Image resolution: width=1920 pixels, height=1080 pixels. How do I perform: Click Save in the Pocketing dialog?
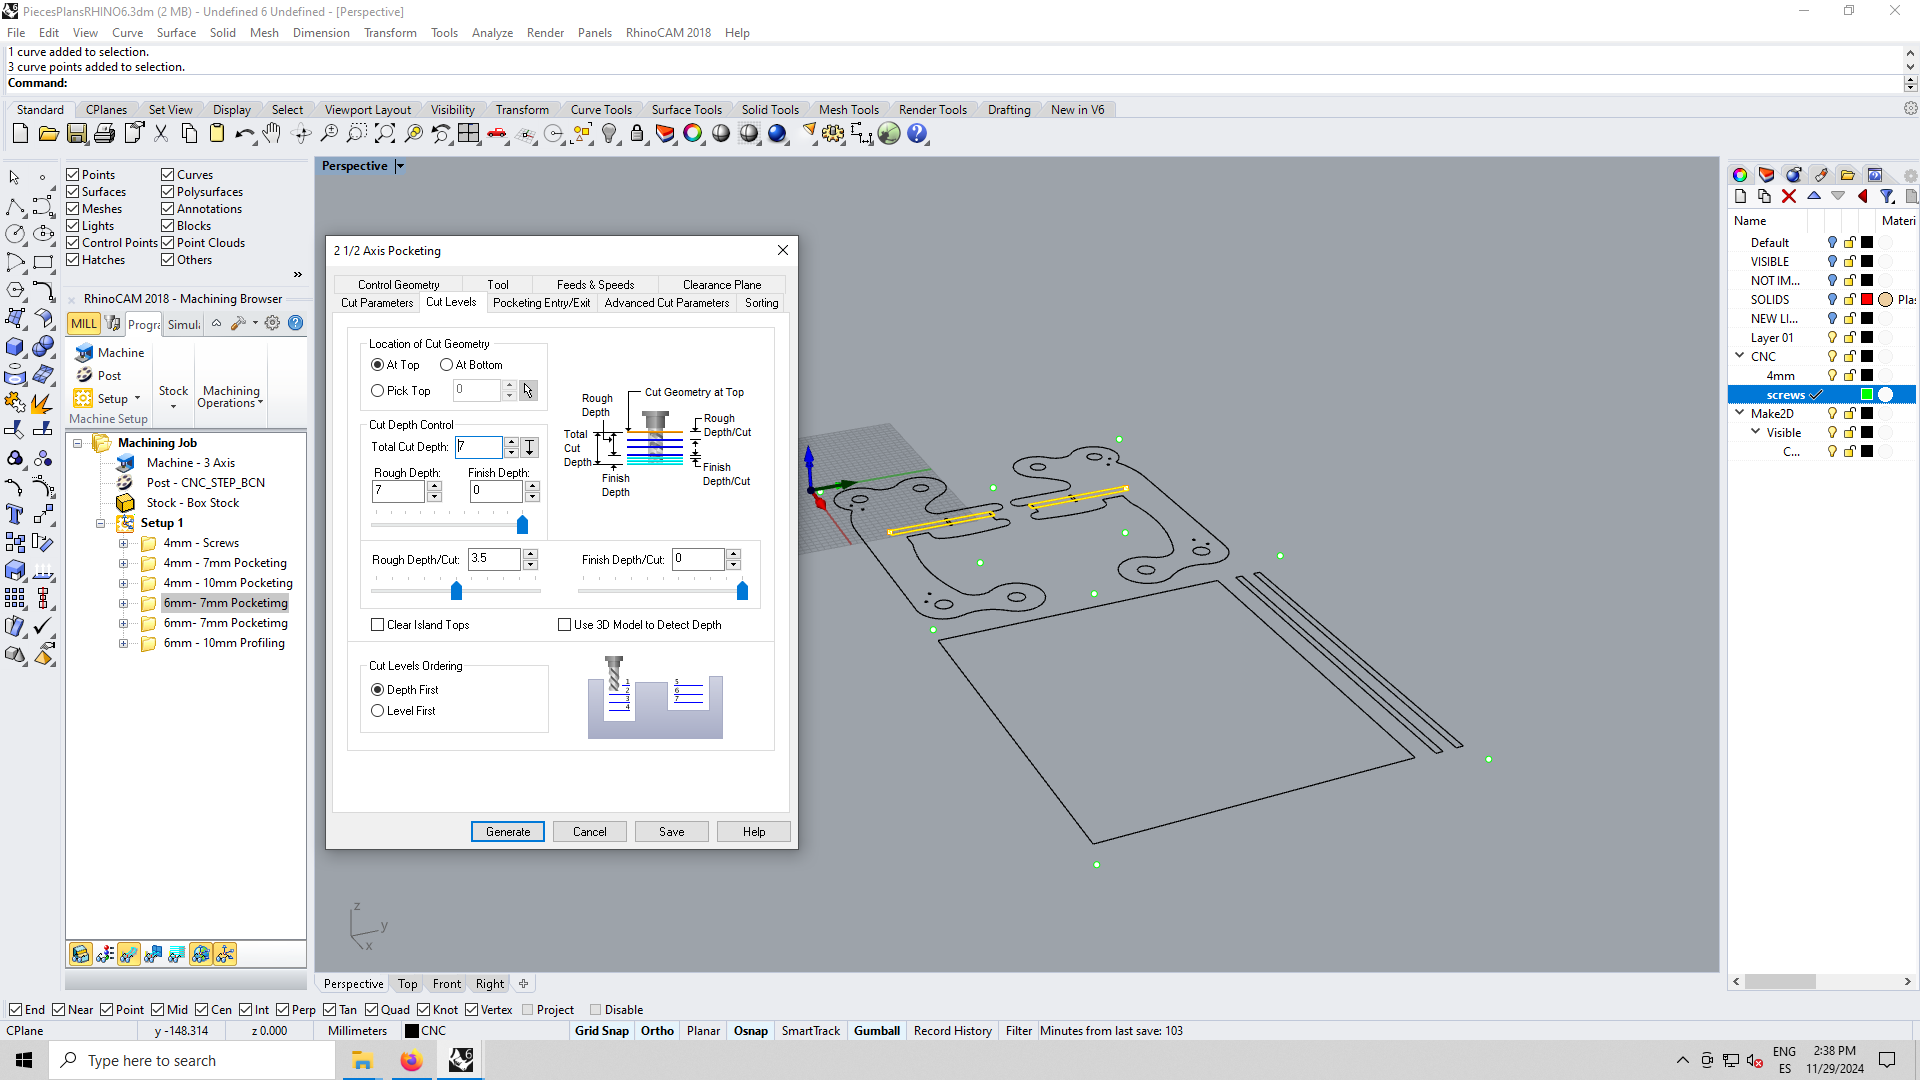click(672, 832)
